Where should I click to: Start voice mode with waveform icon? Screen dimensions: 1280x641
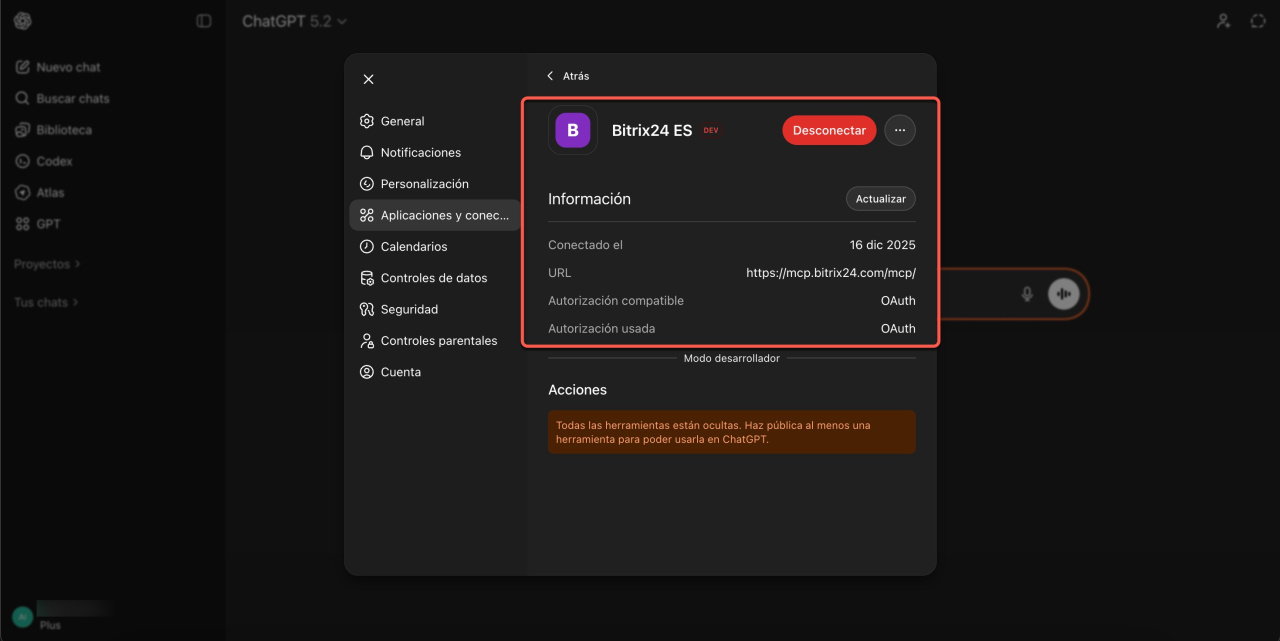click(x=1064, y=294)
